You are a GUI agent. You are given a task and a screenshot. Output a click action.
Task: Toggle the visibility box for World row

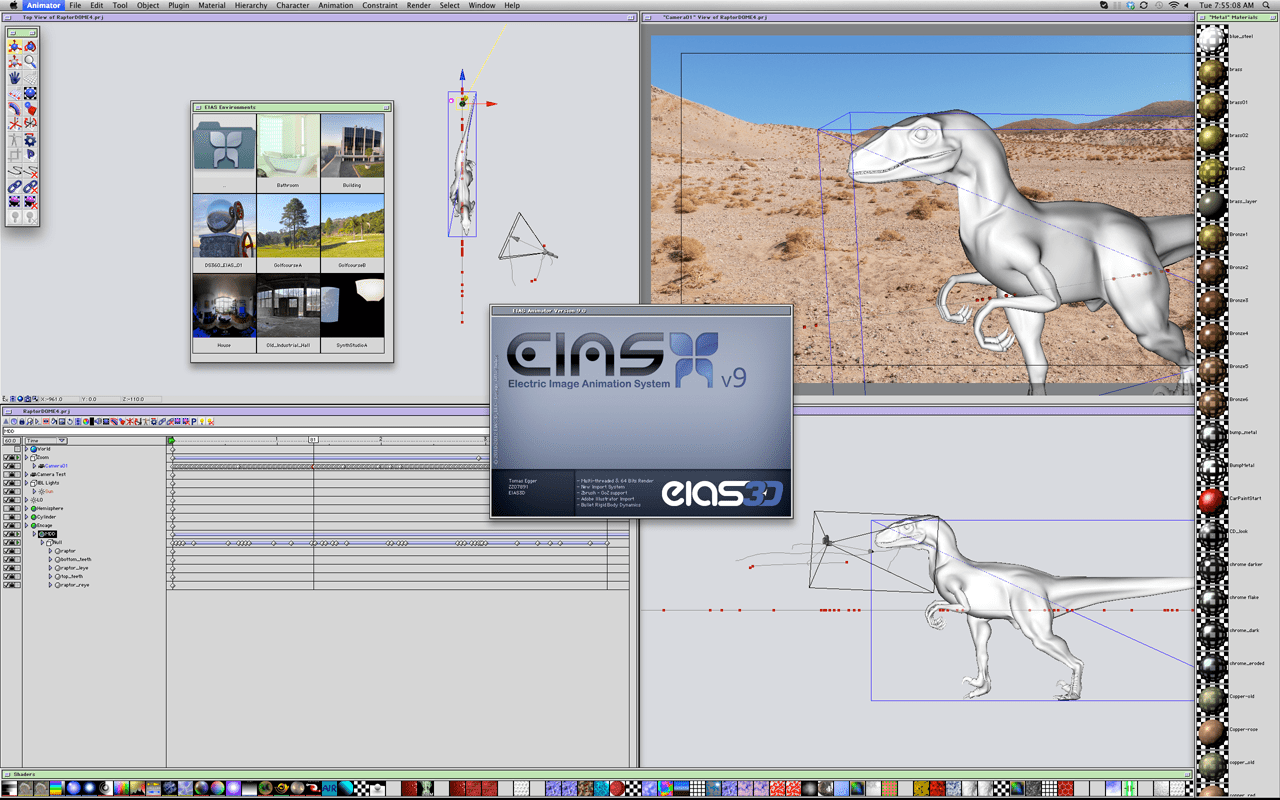coord(17,449)
